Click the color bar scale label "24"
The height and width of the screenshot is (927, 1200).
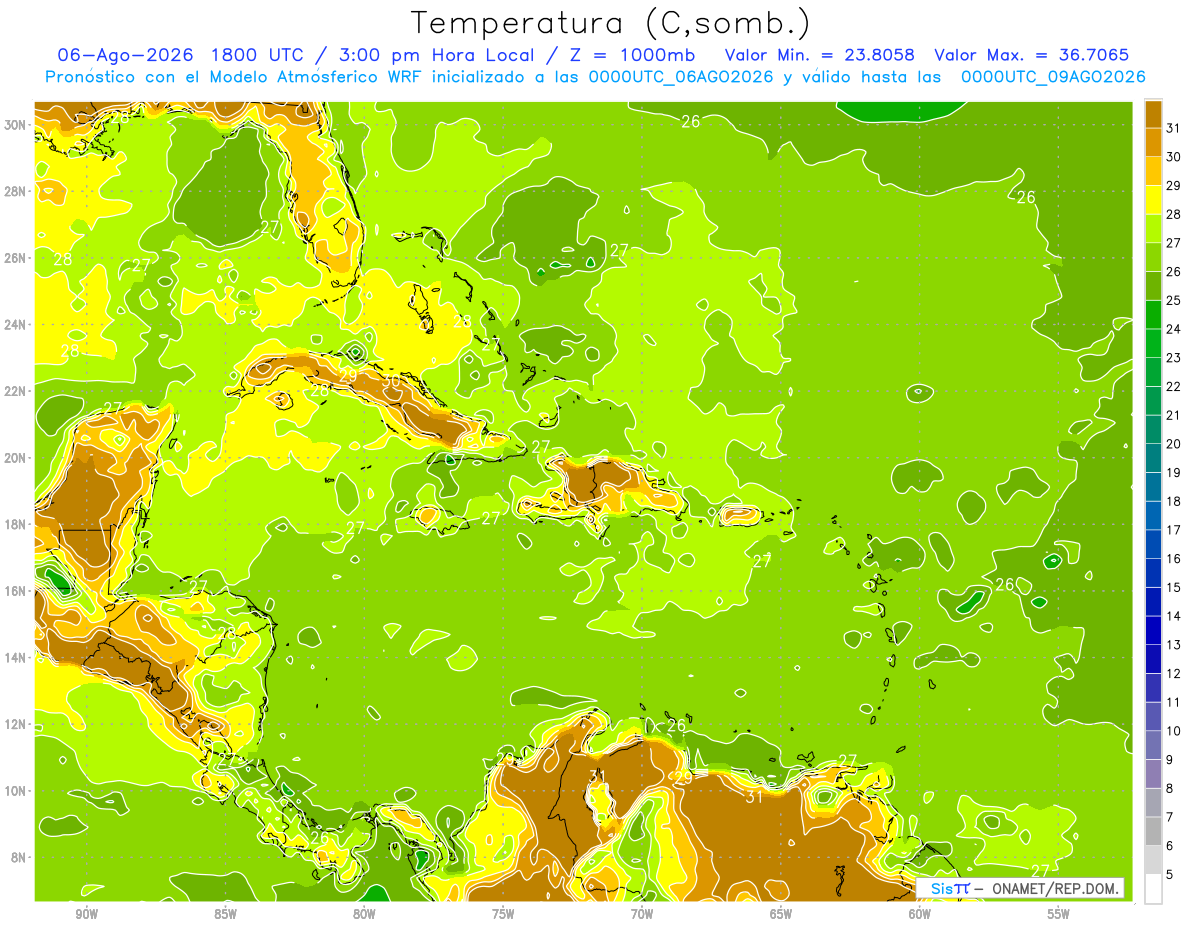pos(1173,329)
